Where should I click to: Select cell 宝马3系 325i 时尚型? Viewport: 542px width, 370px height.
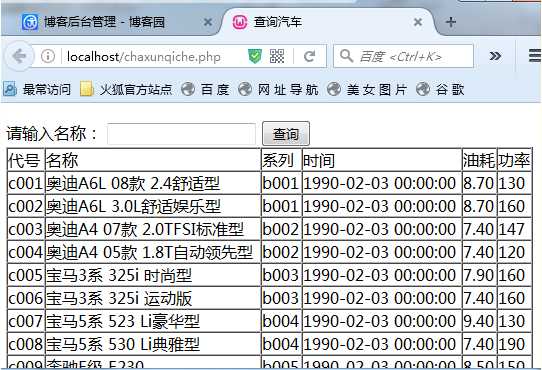coord(153,275)
